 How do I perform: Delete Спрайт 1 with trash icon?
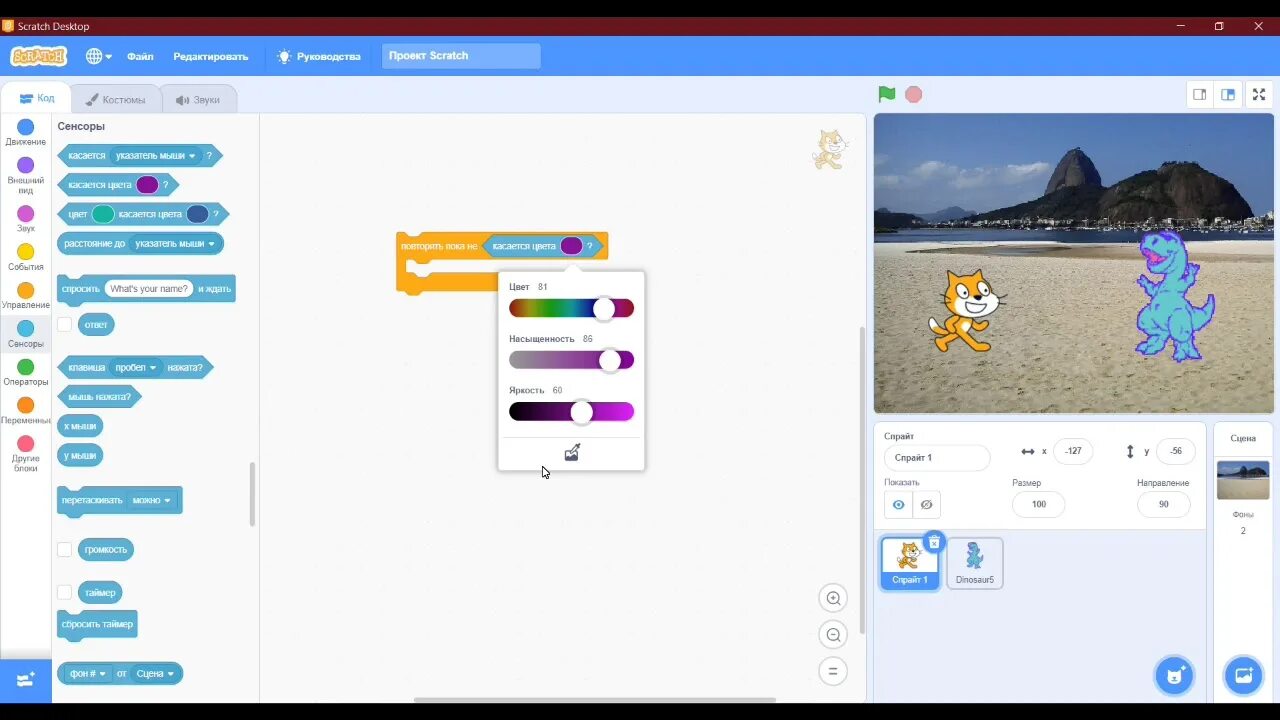click(x=934, y=542)
